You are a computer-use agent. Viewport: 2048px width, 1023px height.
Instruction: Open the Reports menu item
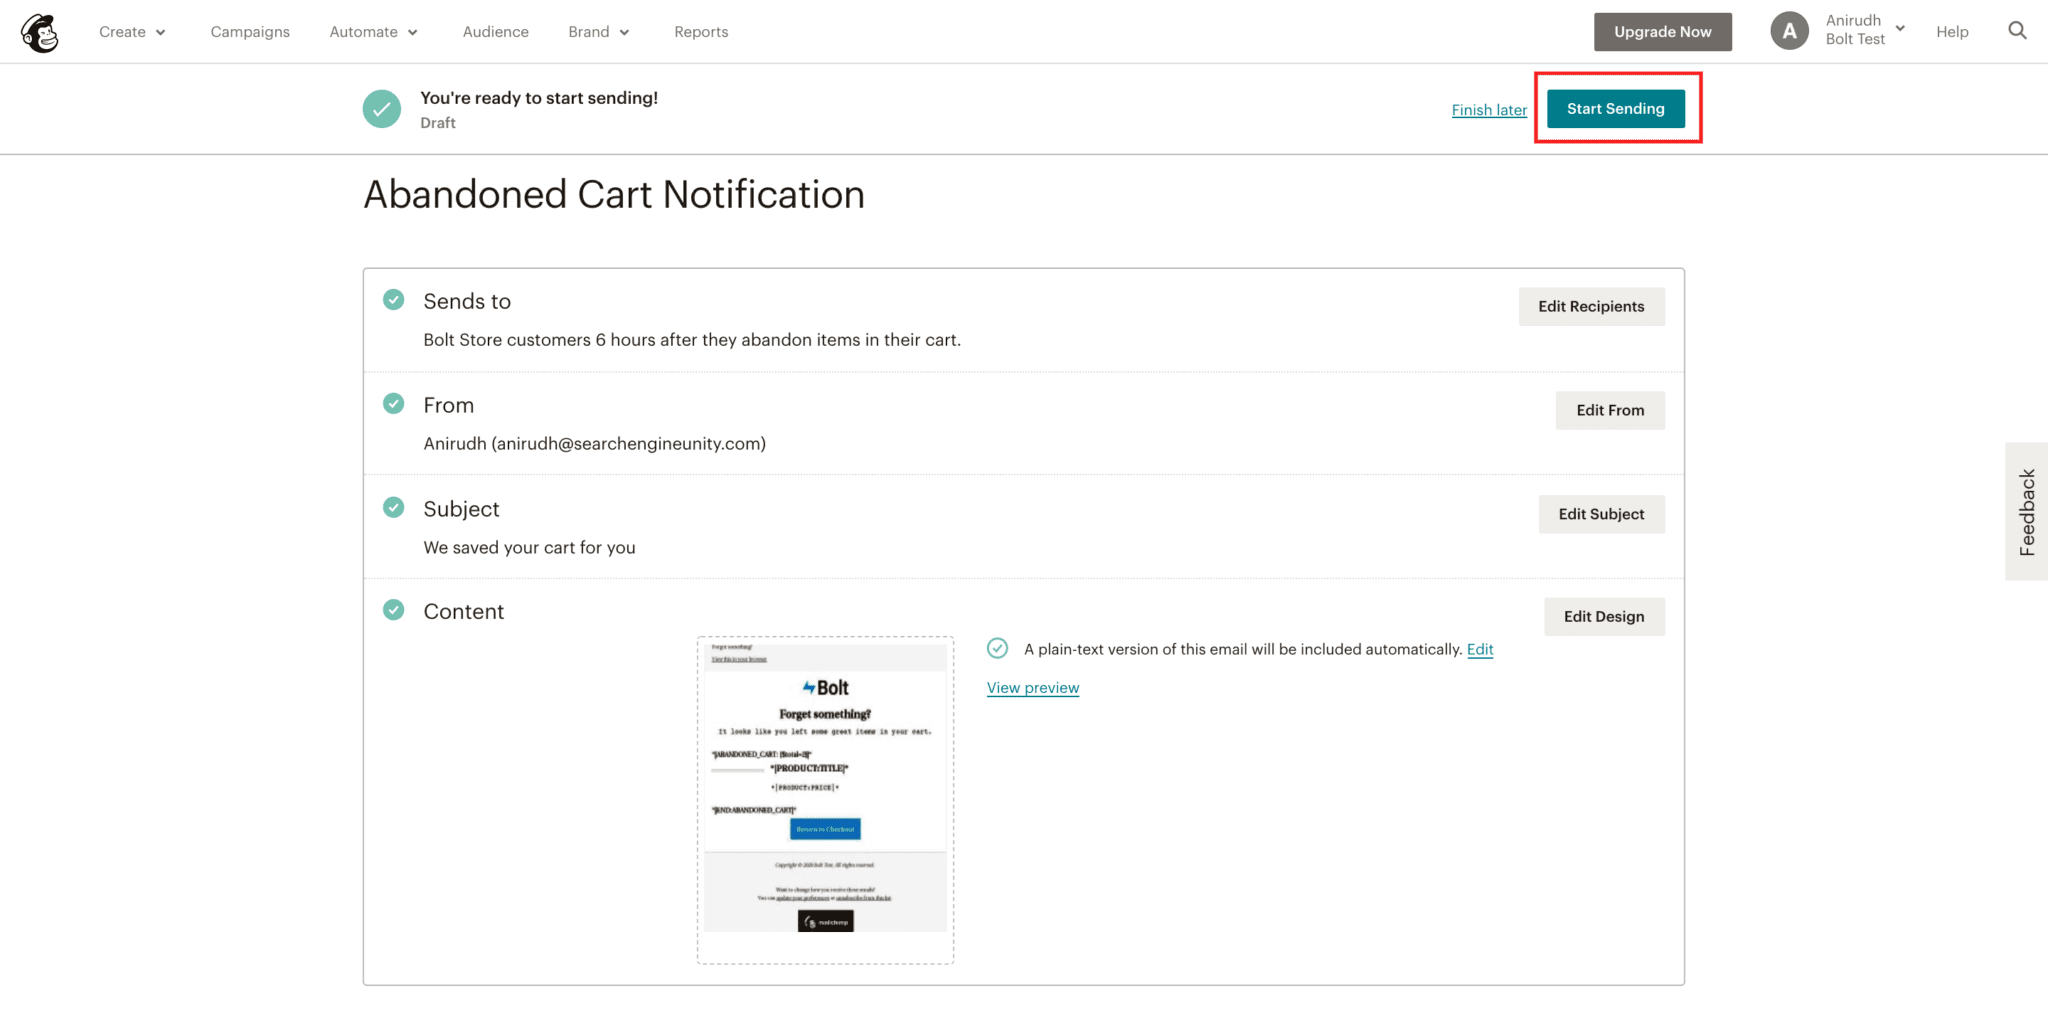click(x=701, y=32)
